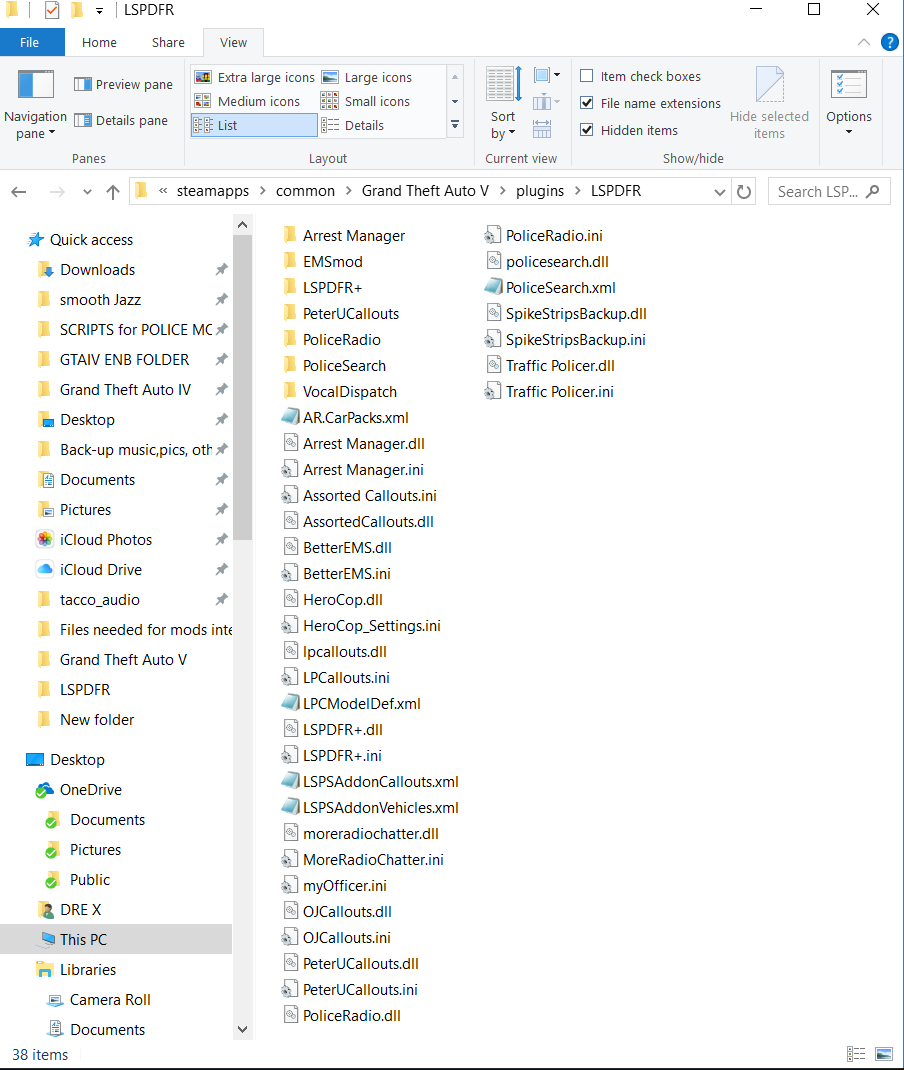Switch to details view status icon

coord(856,1054)
